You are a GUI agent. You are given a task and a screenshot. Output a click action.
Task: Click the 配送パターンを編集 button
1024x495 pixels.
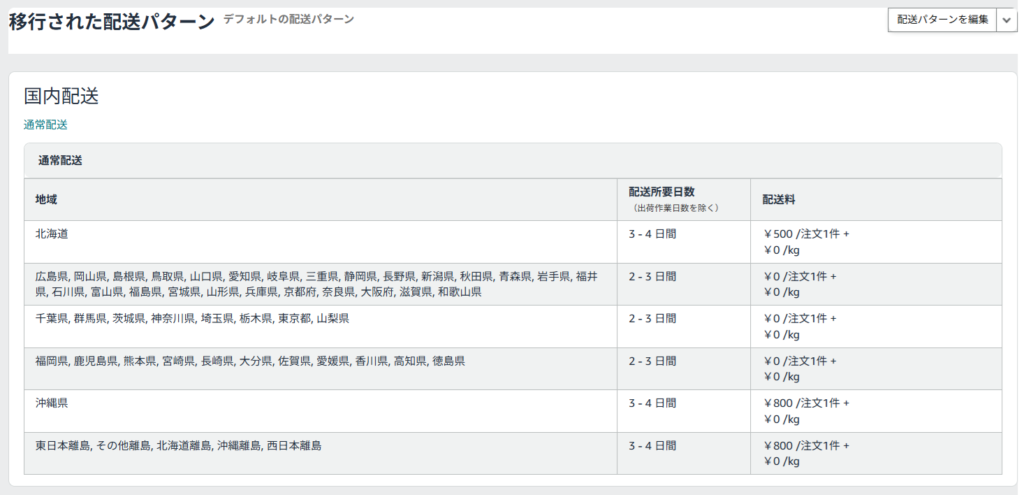tap(942, 20)
